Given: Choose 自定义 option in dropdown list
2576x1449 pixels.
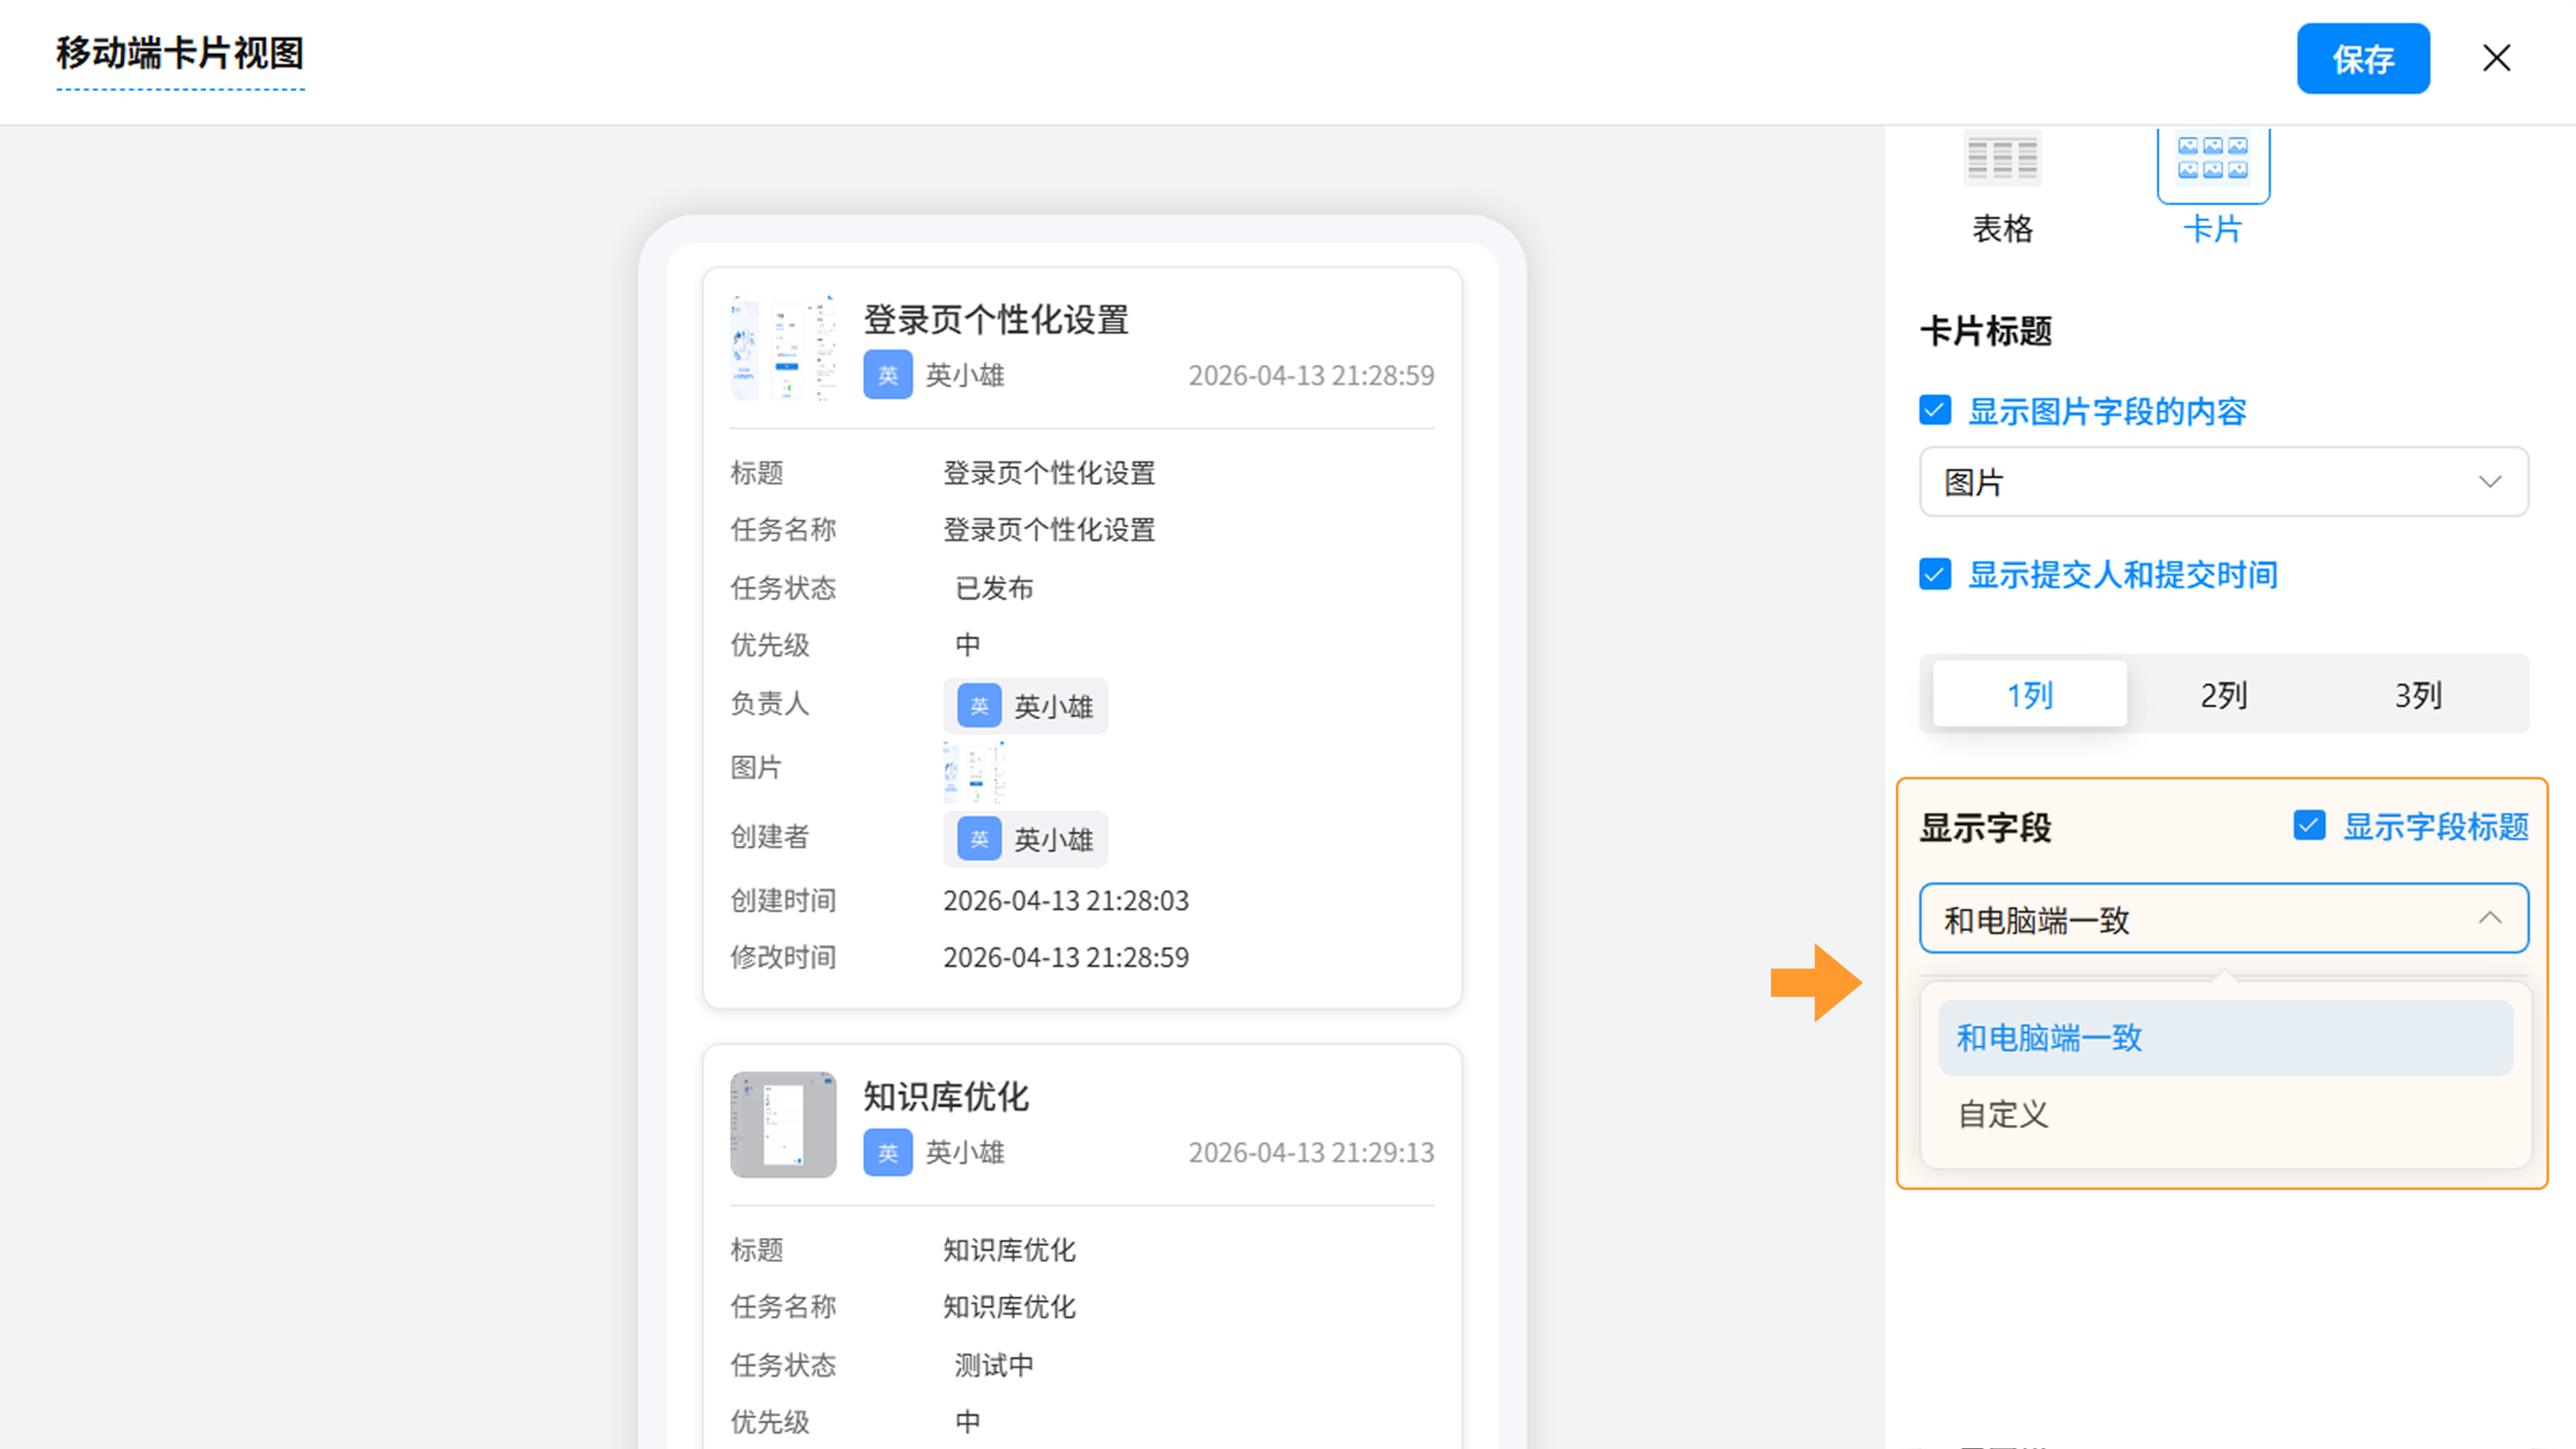Looking at the screenshot, I should 2003,1114.
